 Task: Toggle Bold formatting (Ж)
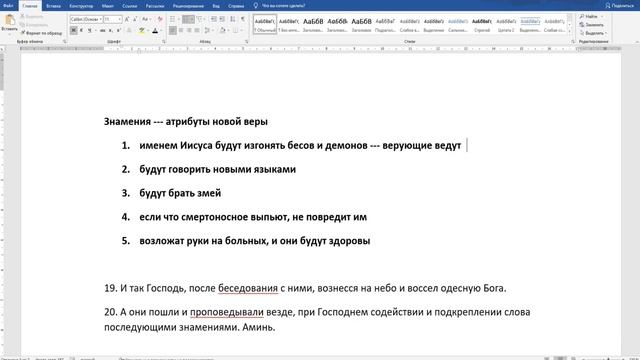[x=73, y=31]
